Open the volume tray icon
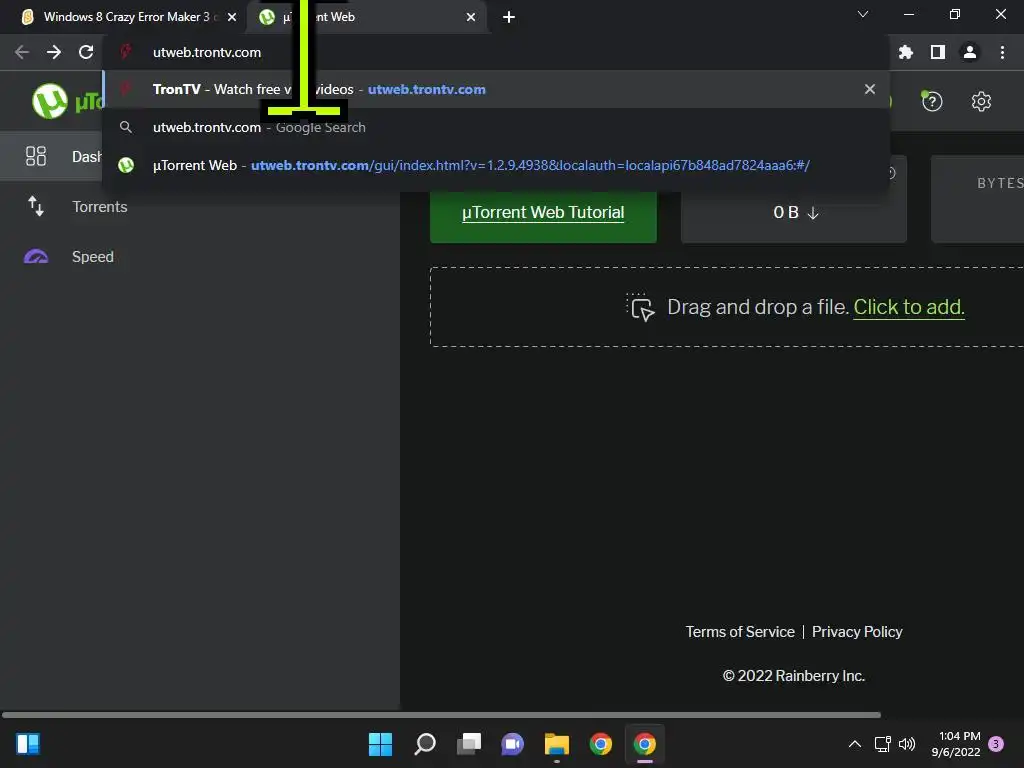The image size is (1024, 768). [x=907, y=744]
